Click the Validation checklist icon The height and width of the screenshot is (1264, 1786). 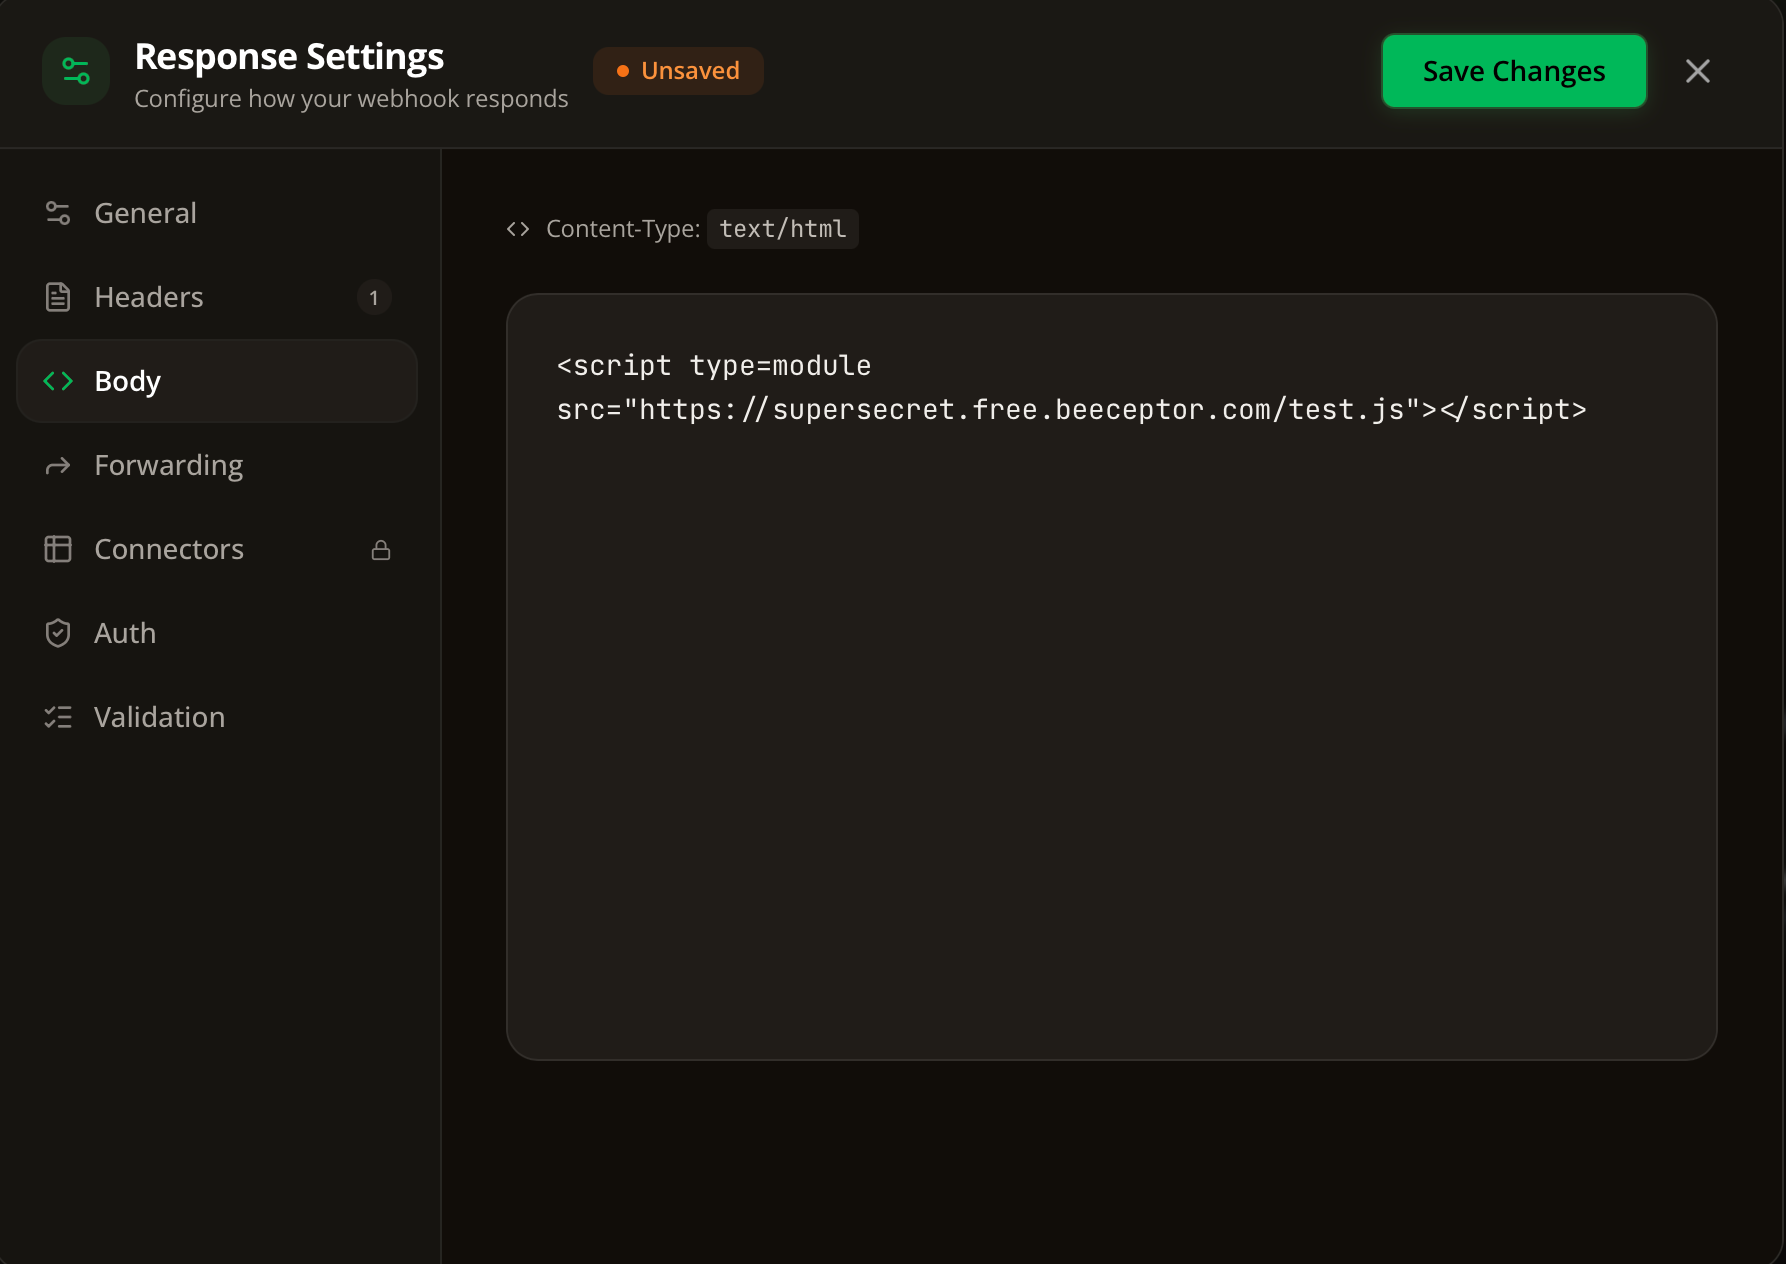tap(58, 717)
